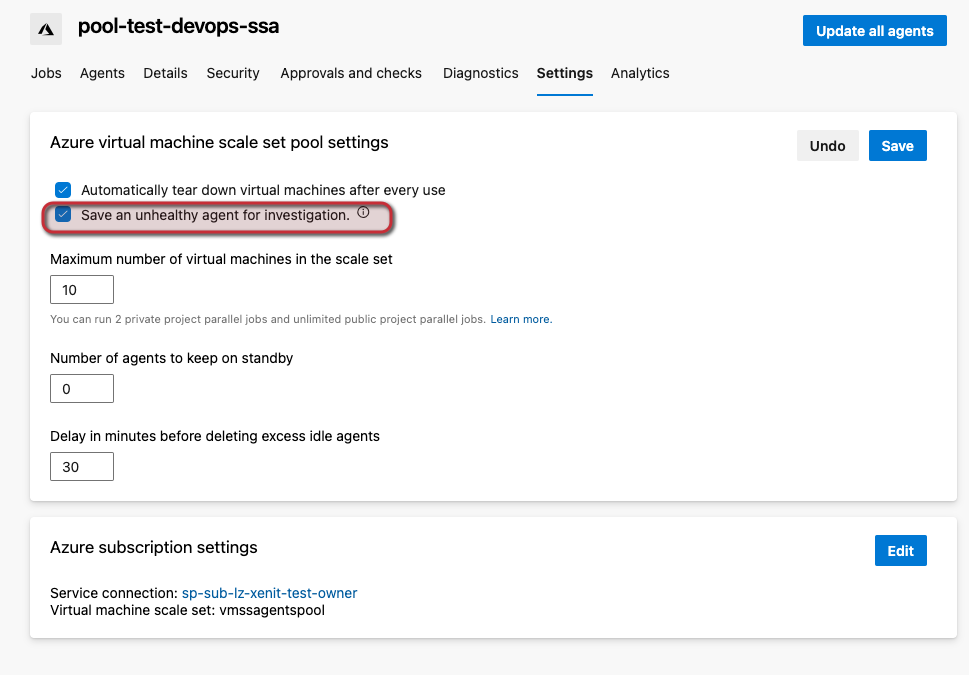Save the scale set pool settings

897,145
